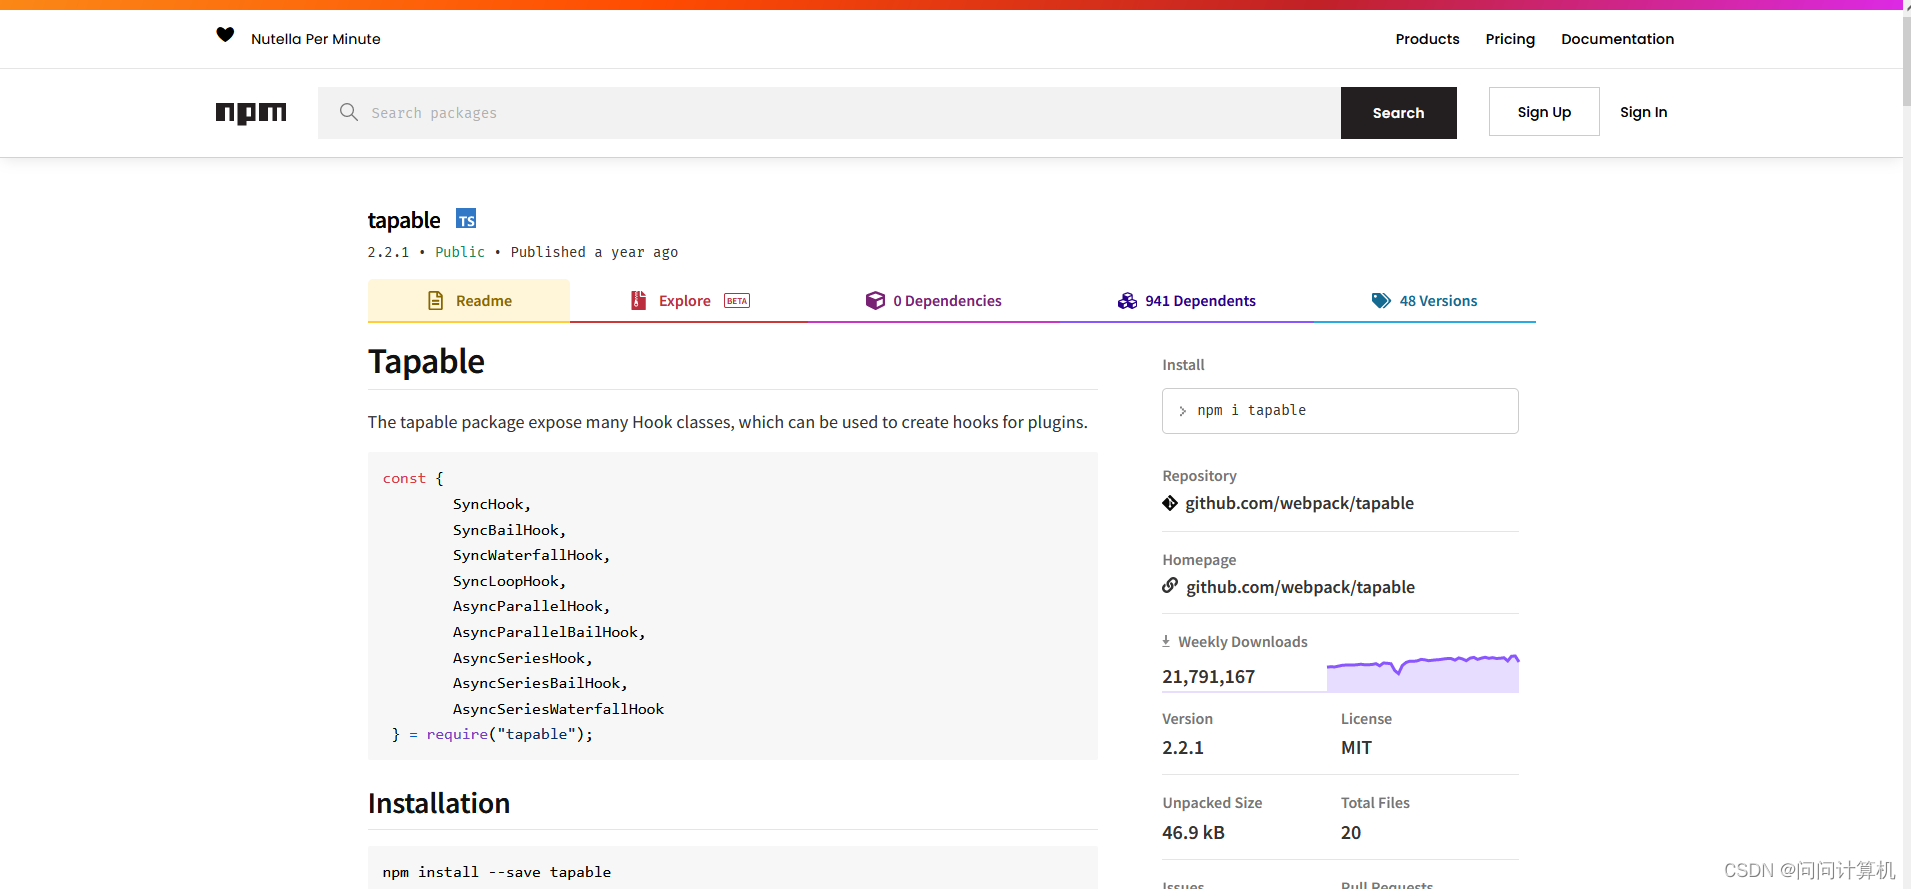1911x889 pixels.
Task: Copy the npm i tapable install command
Action: (x=1340, y=411)
